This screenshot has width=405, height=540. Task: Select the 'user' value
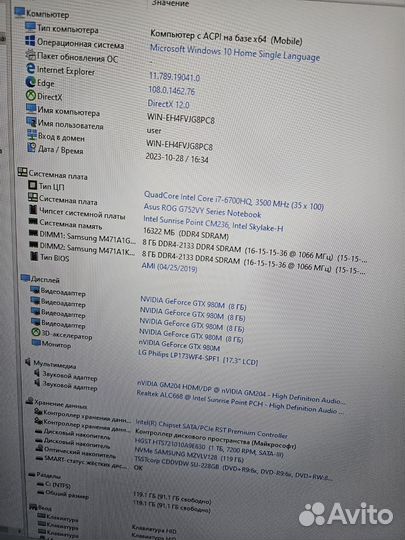154,131
